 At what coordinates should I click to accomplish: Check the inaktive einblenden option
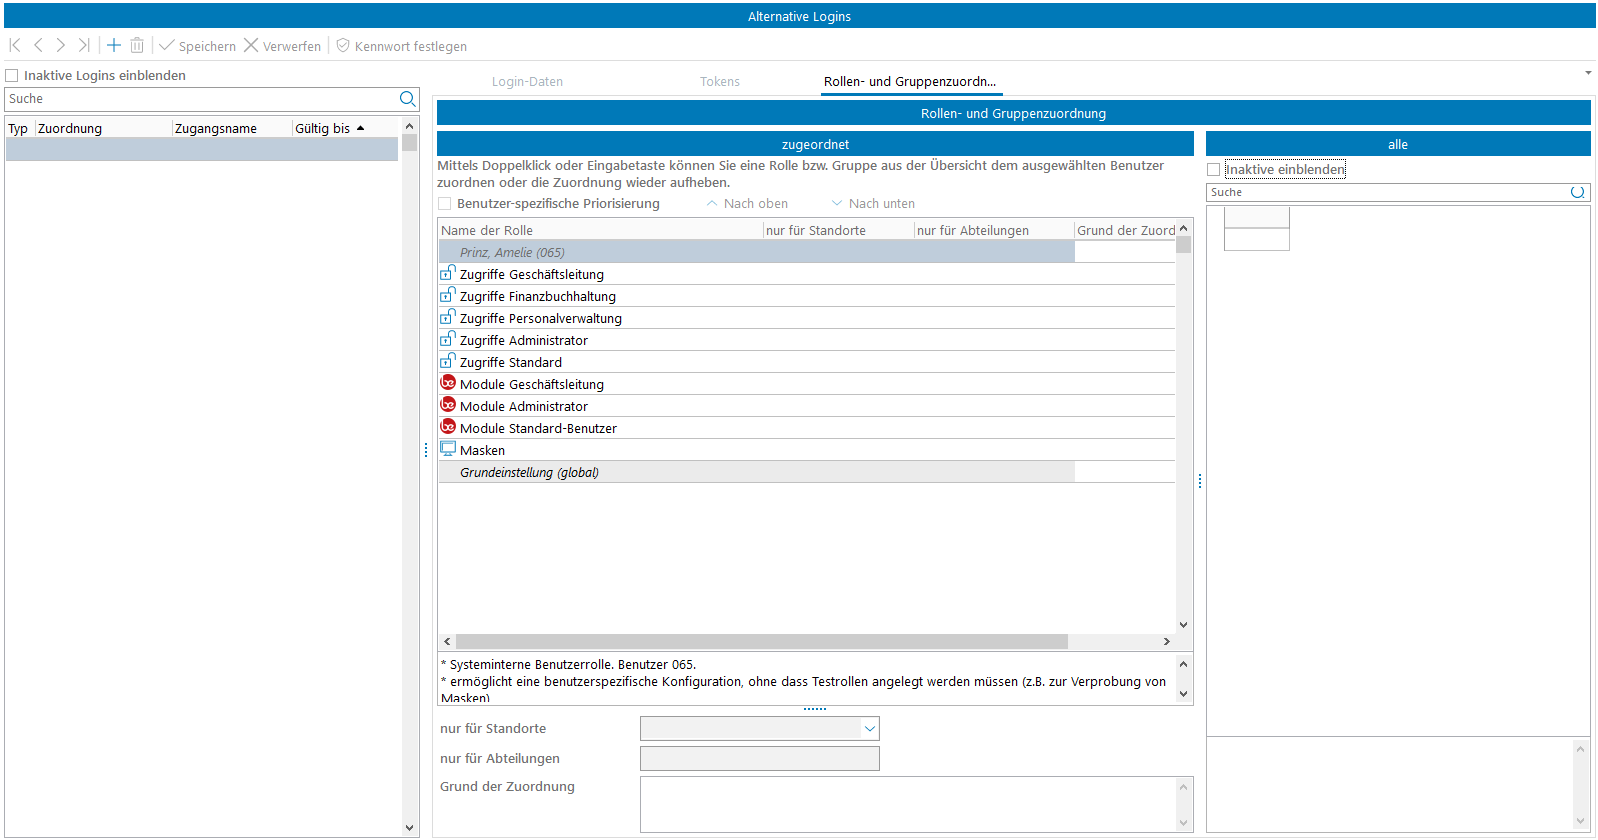click(1214, 170)
